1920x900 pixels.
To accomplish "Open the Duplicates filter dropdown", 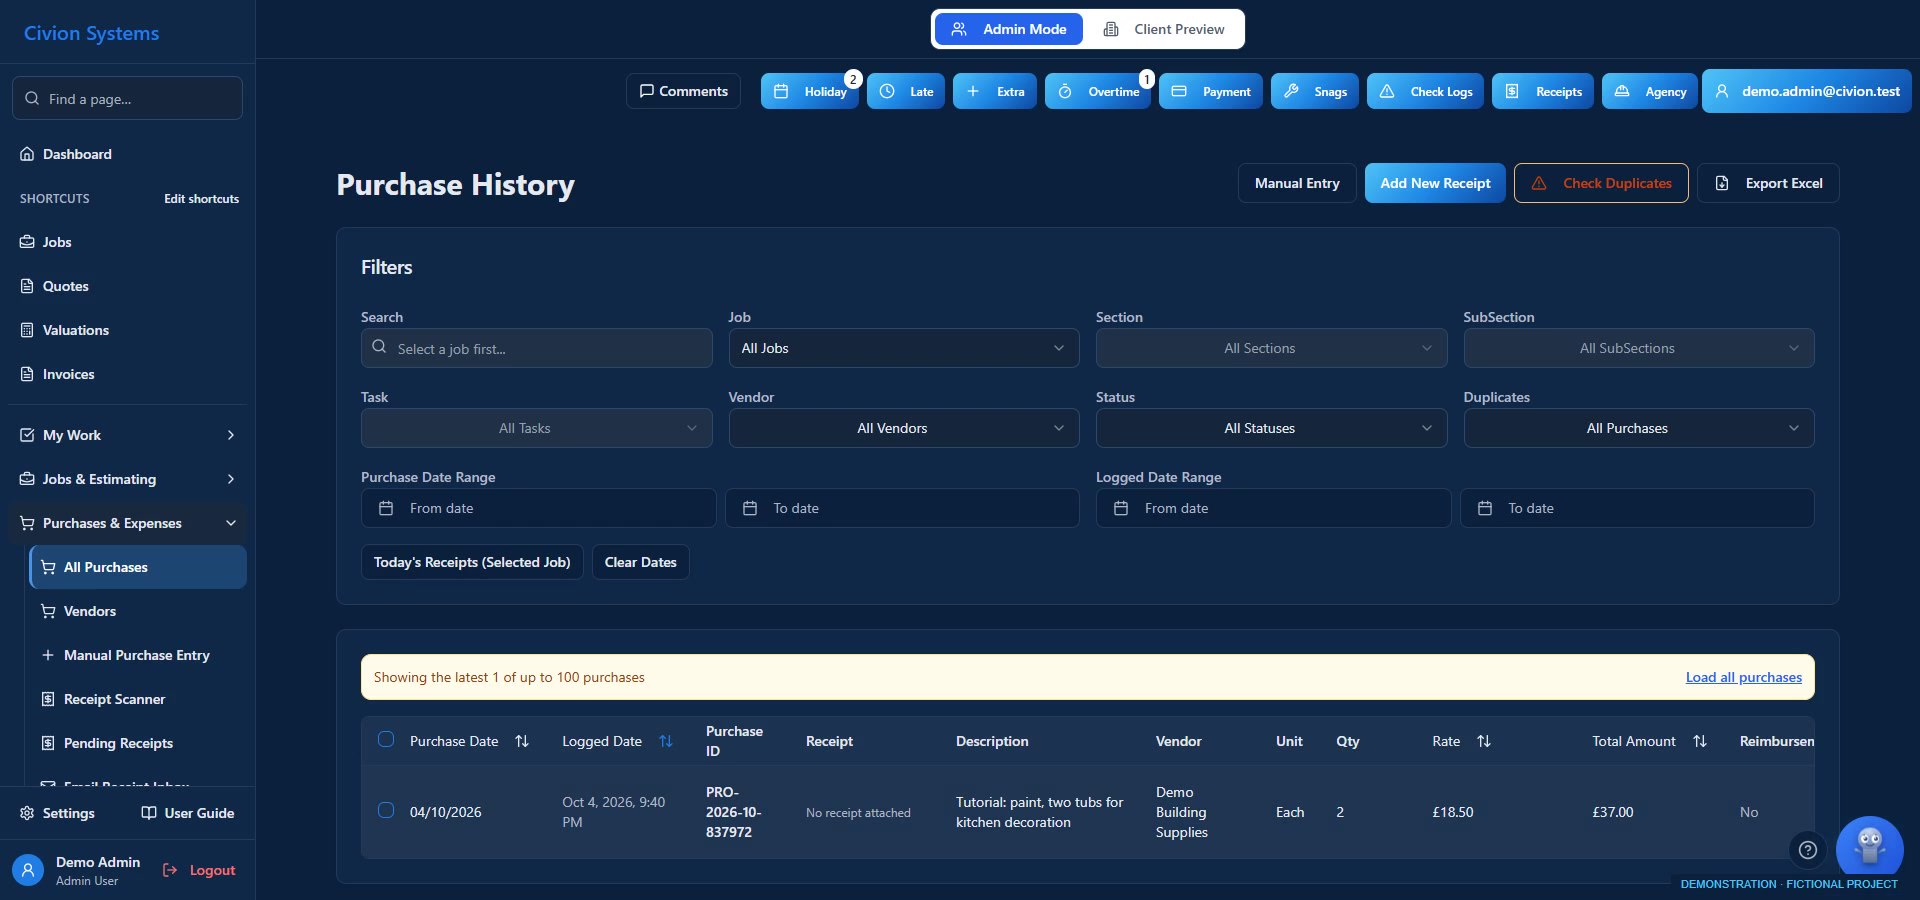I will [1639, 428].
